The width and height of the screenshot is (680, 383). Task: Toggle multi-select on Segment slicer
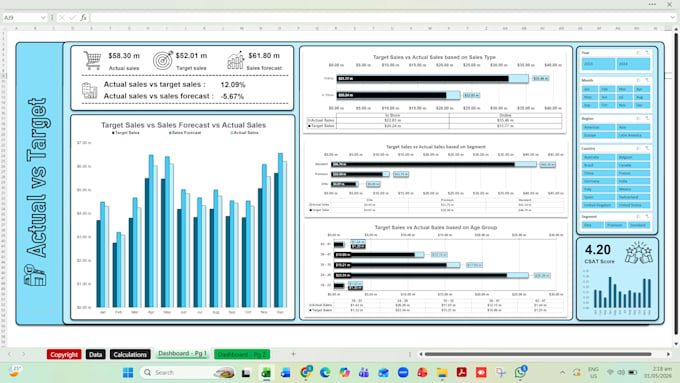coord(638,216)
